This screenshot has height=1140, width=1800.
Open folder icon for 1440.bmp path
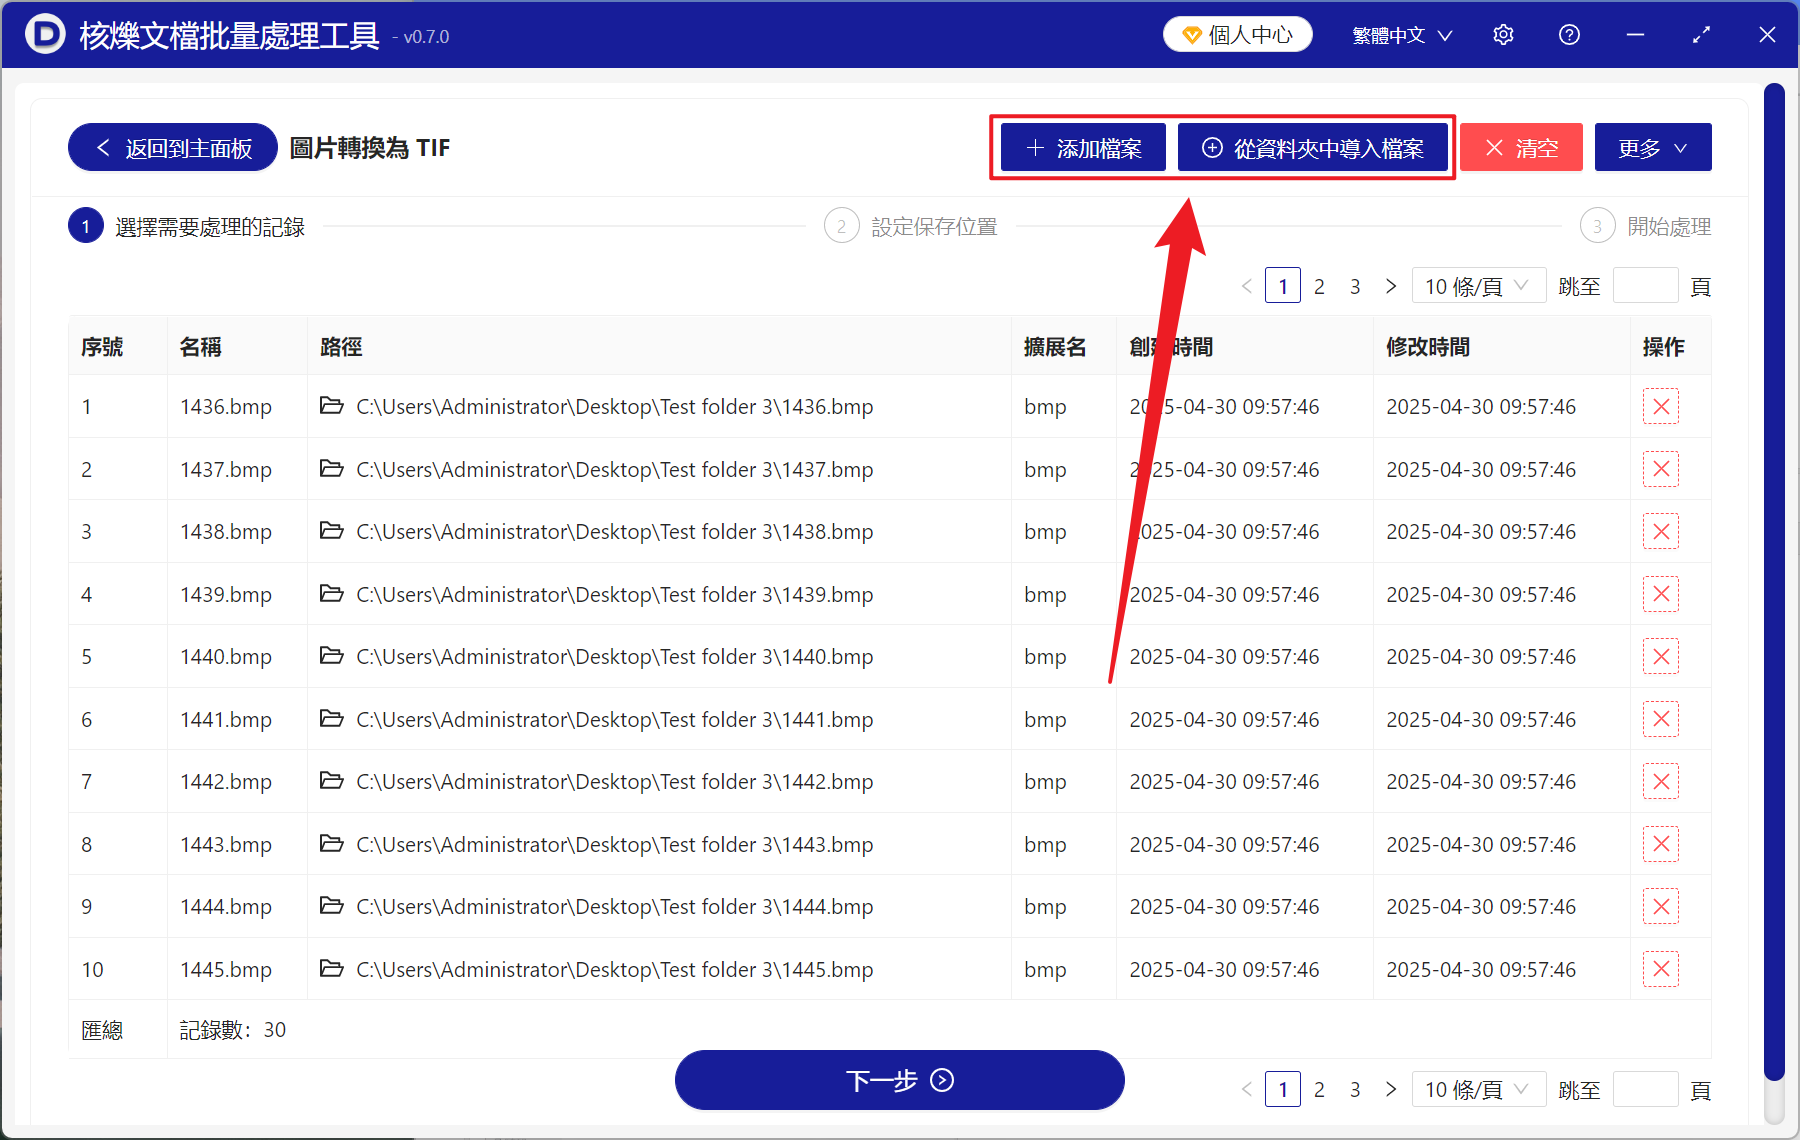click(x=331, y=655)
